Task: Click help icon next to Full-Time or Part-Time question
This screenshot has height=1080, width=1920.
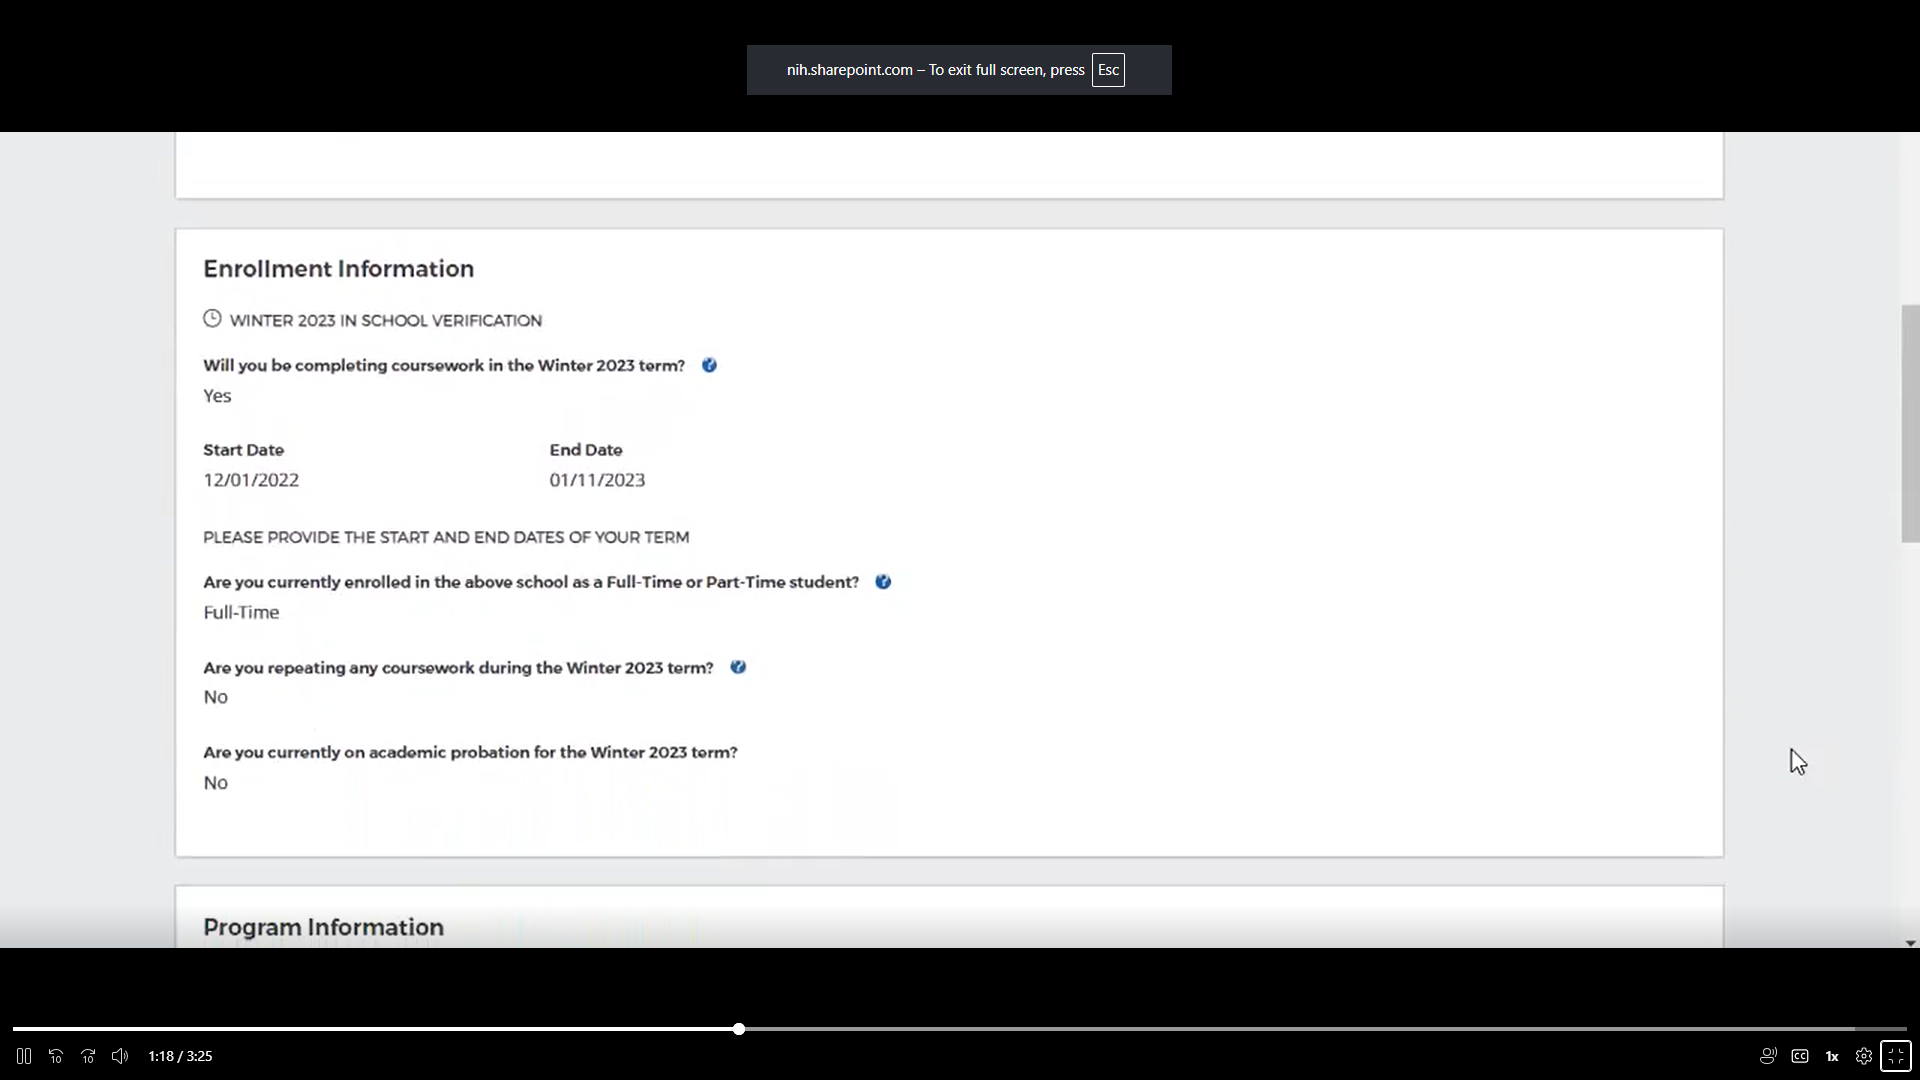Action: tap(883, 582)
